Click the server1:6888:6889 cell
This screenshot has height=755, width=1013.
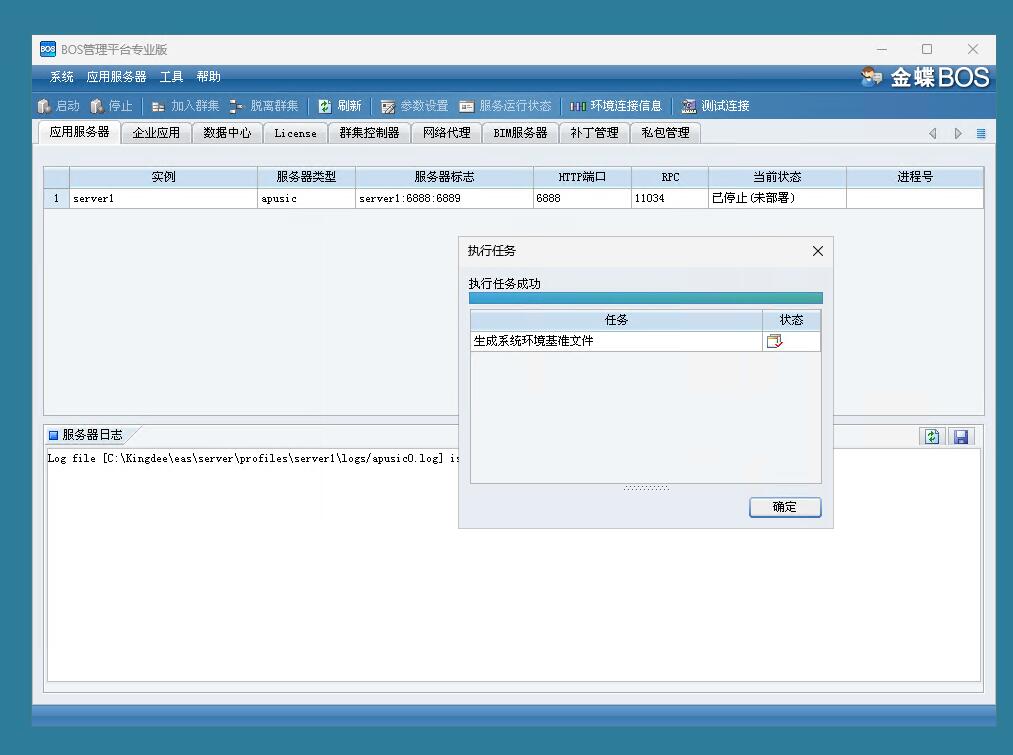pos(444,198)
